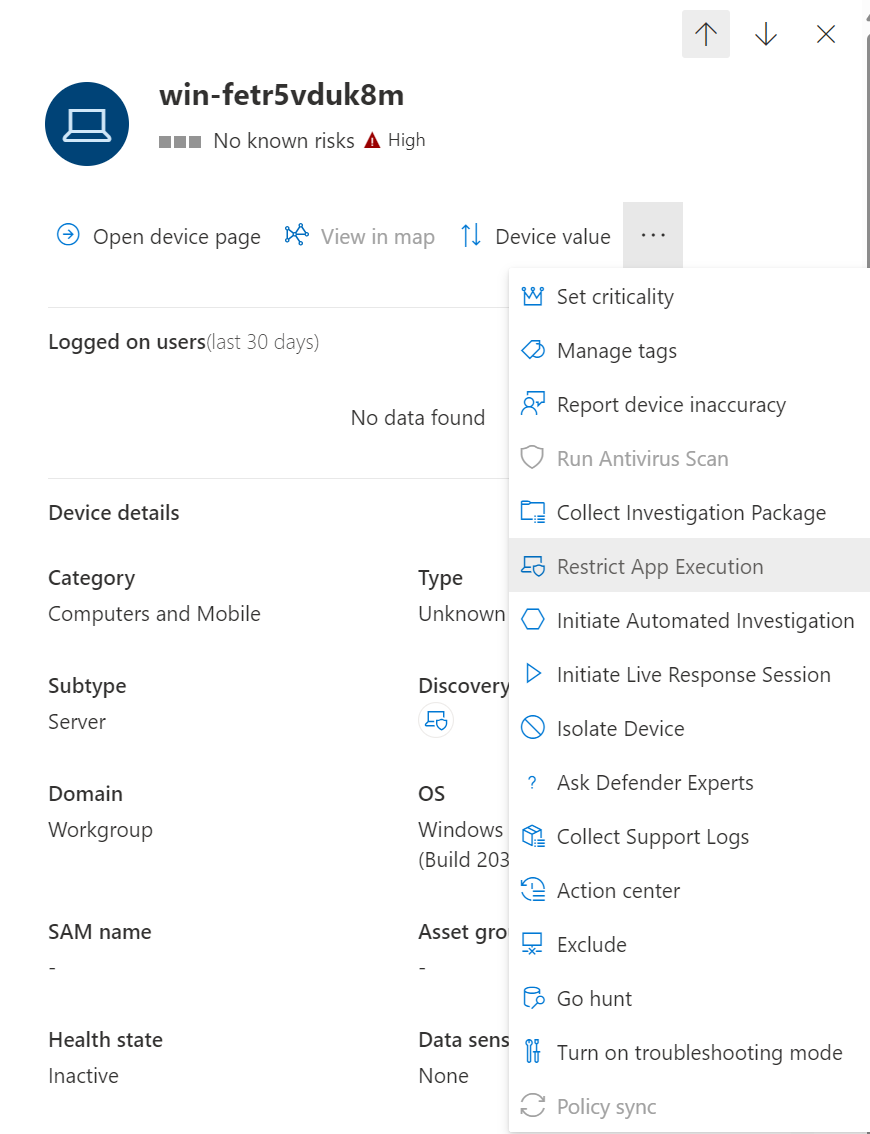Open device page

pos(159,237)
